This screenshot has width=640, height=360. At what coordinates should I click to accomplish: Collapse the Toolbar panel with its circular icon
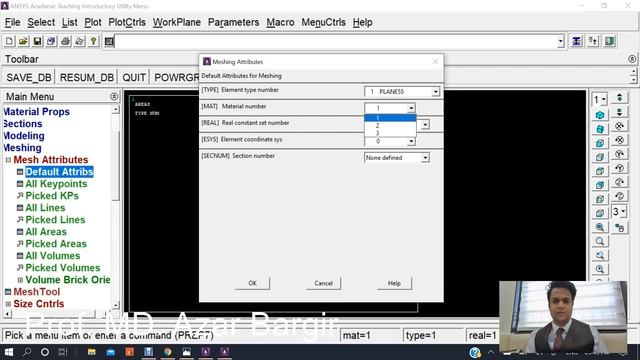(632, 59)
